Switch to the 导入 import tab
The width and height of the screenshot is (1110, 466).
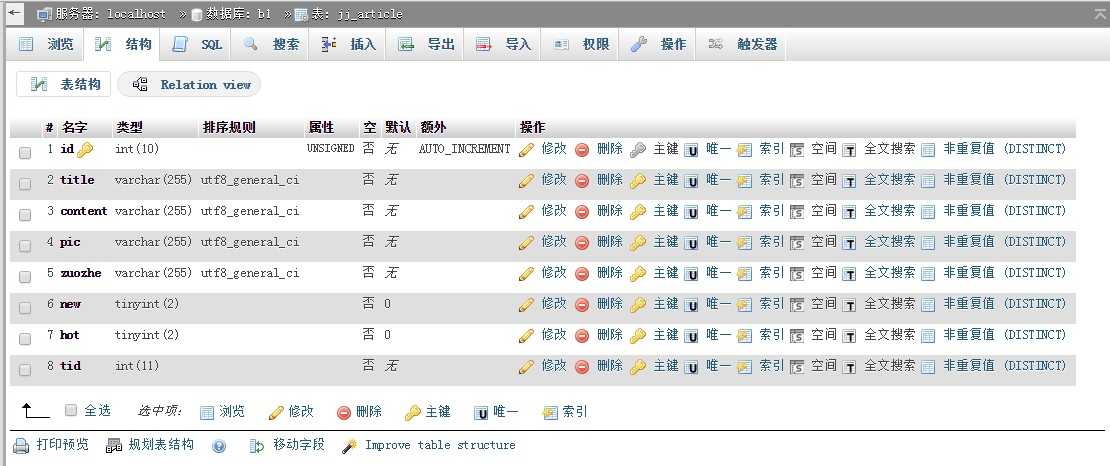coord(503,44)
